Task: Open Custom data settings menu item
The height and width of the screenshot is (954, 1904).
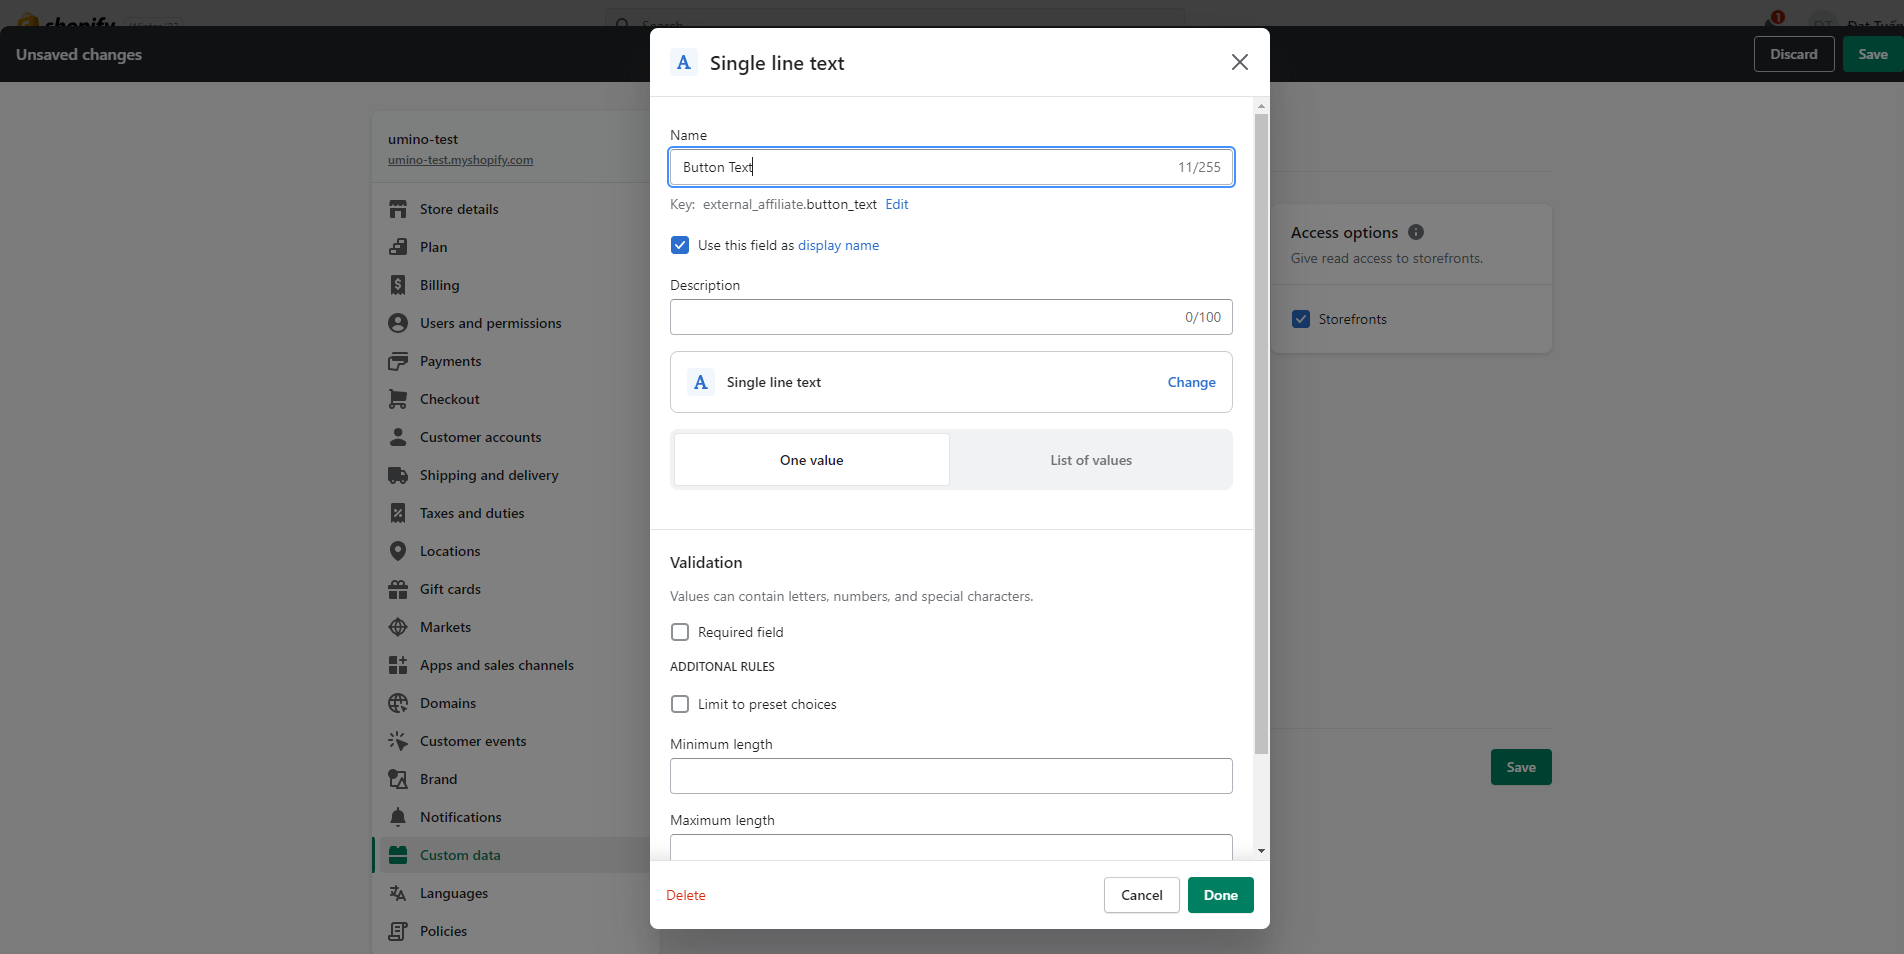Action: (x=460, y=855)
